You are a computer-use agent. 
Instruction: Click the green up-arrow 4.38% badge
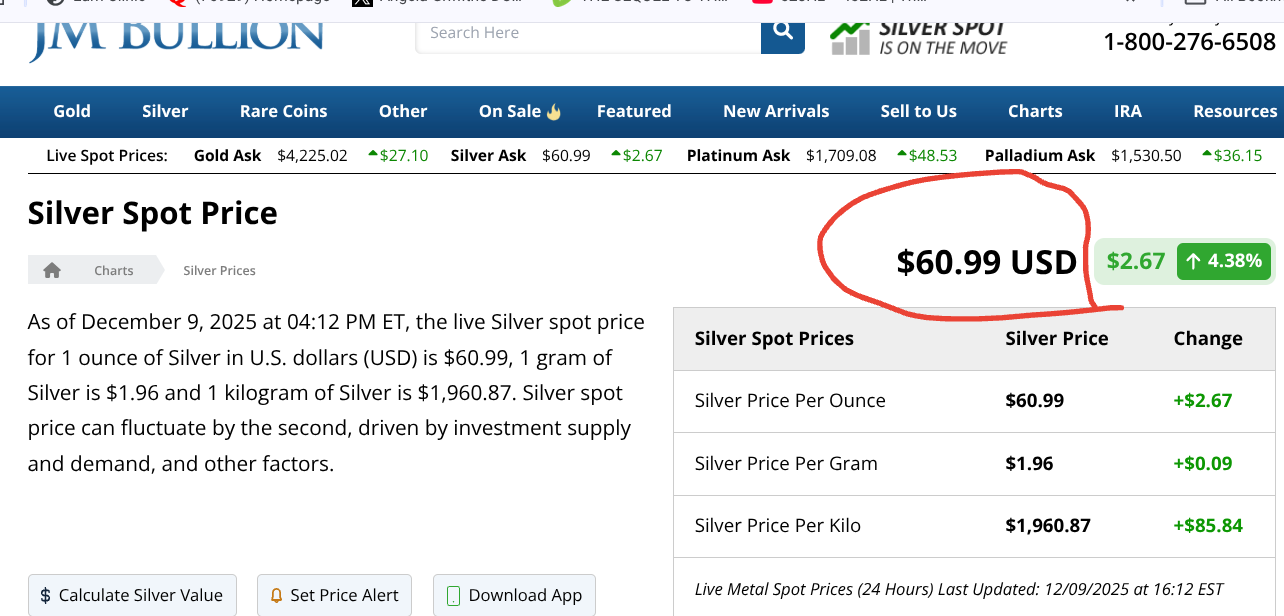[1223, 262]
